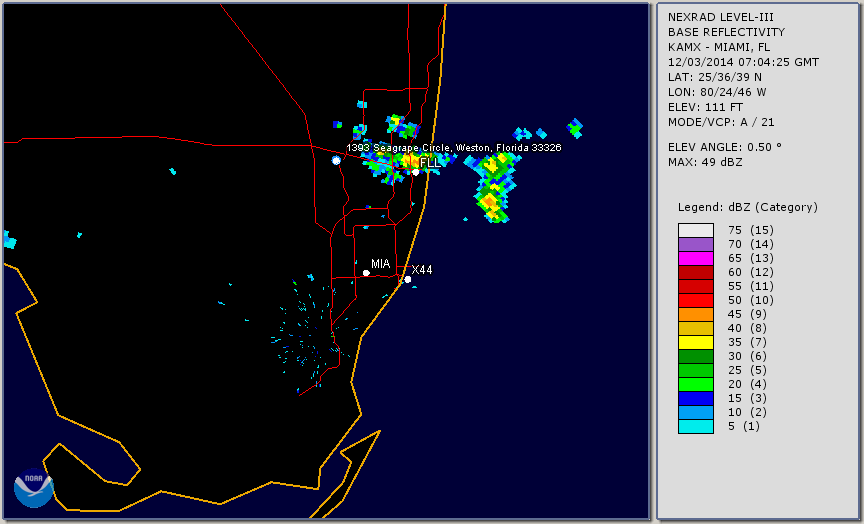
Task: Select the 30 dBZ dark green swatch
Action: click(x=696, y=356)
